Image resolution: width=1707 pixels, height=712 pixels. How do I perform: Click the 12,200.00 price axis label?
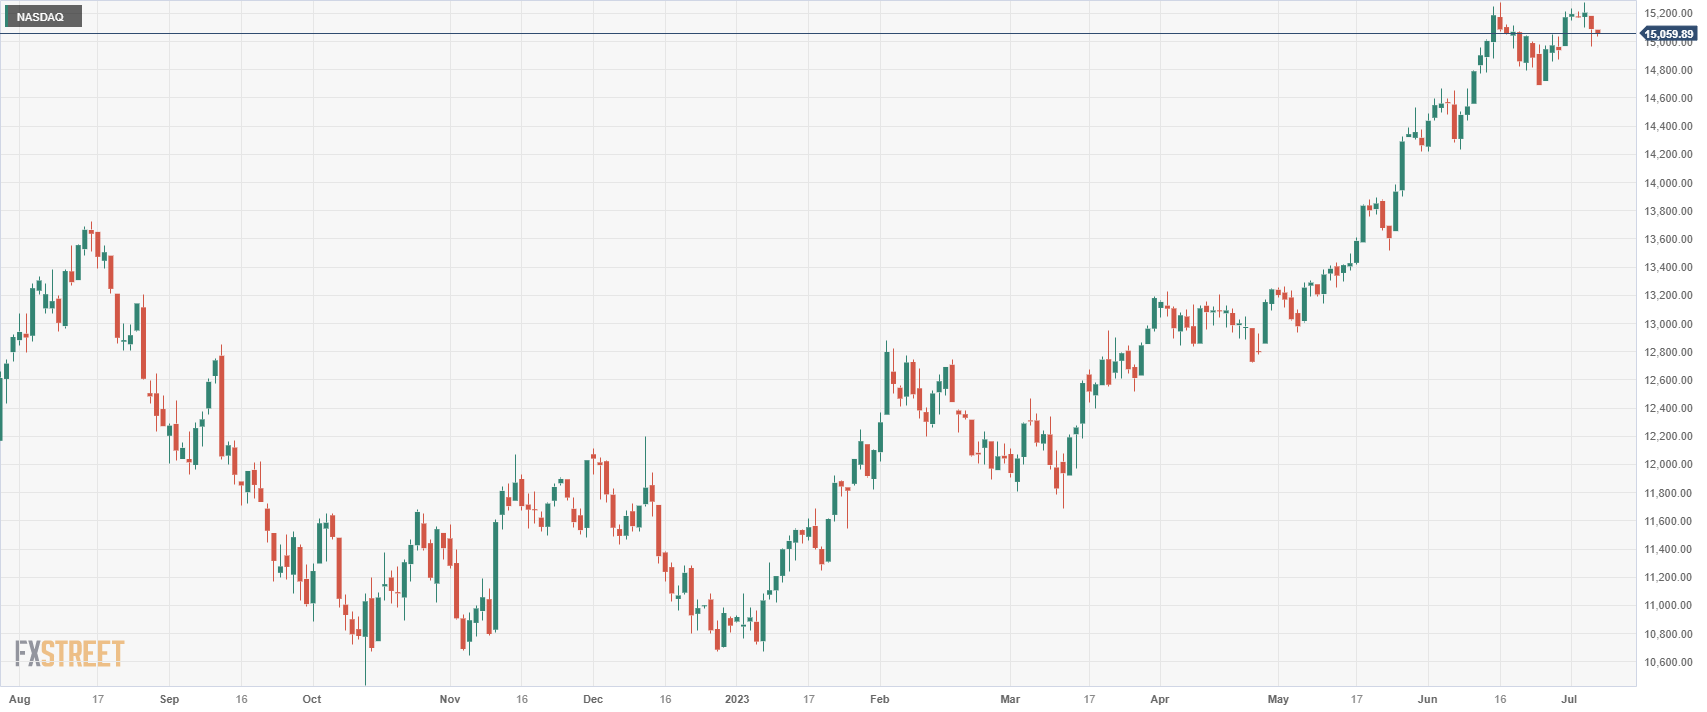(x=1668, y=436)
